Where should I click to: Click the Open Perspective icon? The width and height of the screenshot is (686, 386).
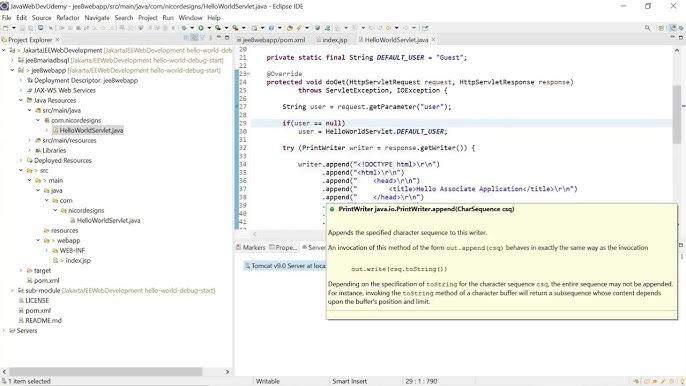[661, 28]
